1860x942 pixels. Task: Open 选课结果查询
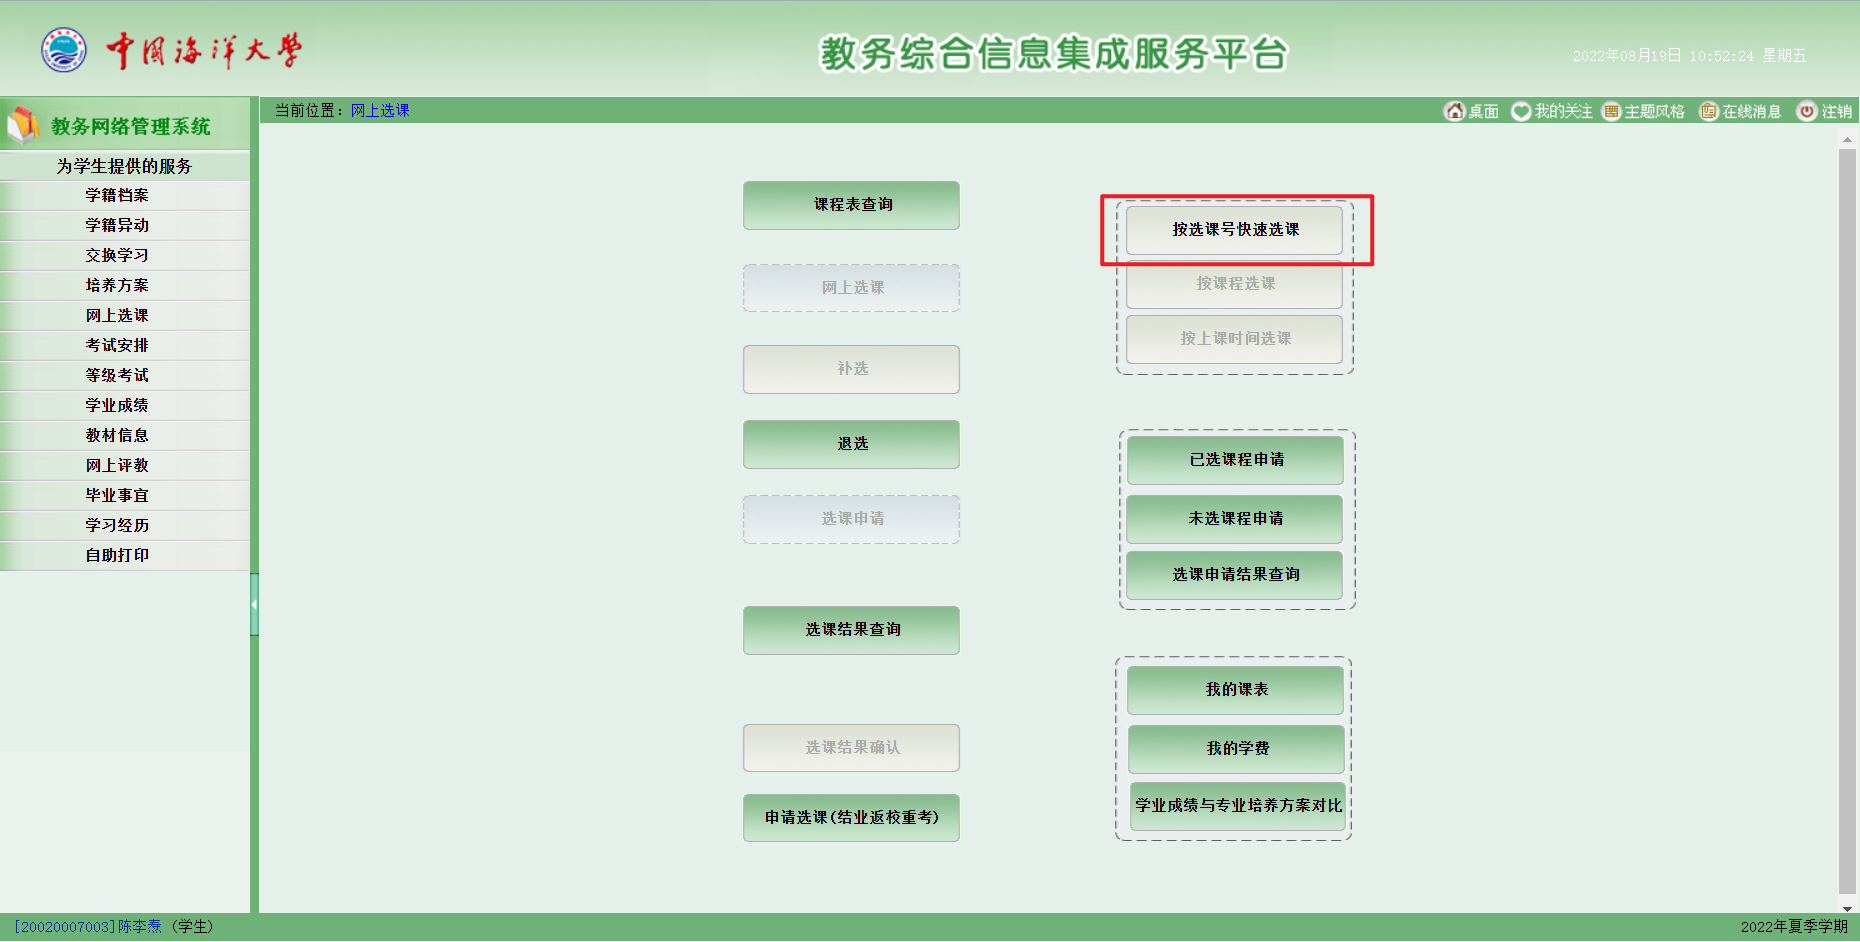851,630
